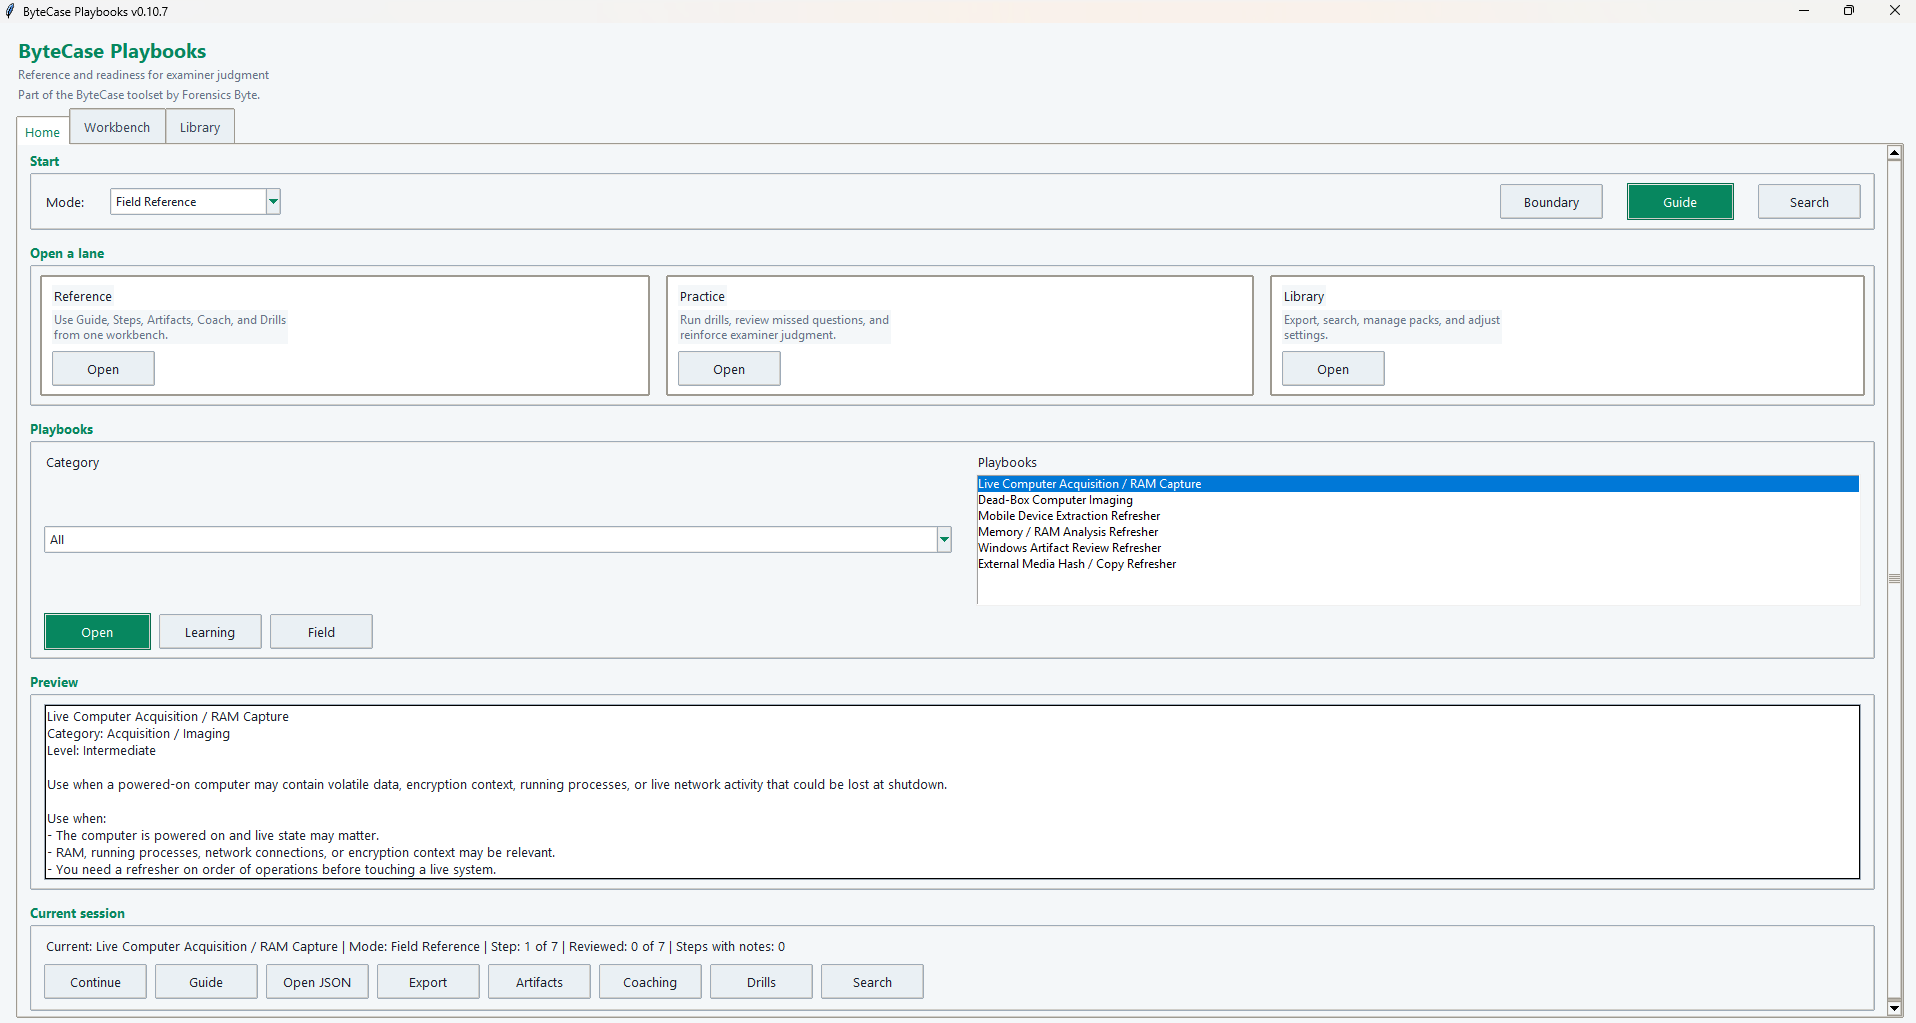Select Live Computer Acquisition / RAM Capture playbook
This screenshot has width=1916, height=1023.
(x=1418, y=483)
